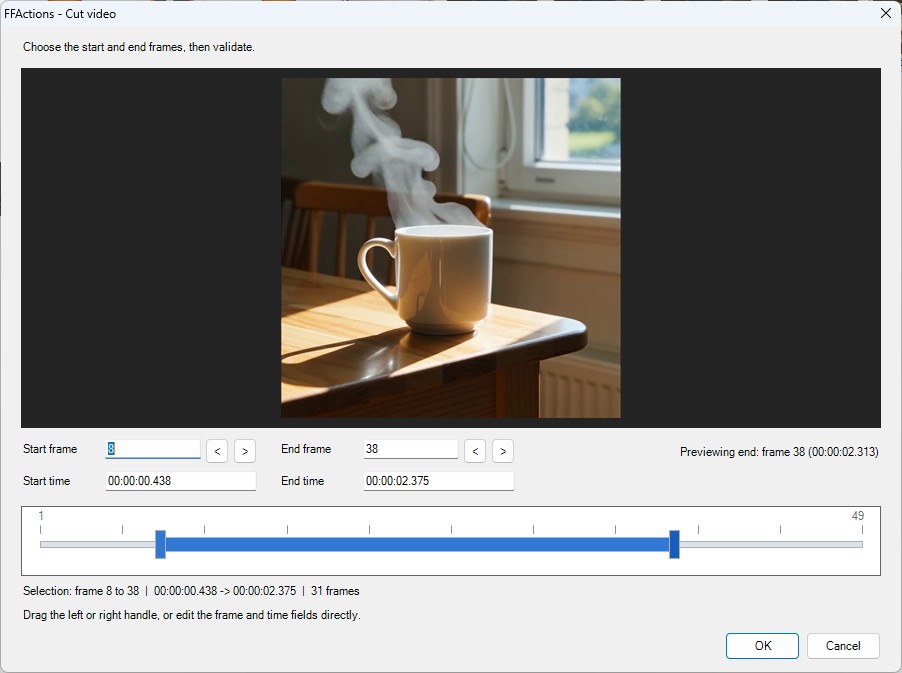Click the timeline frame 49 label

click(858, 515)
